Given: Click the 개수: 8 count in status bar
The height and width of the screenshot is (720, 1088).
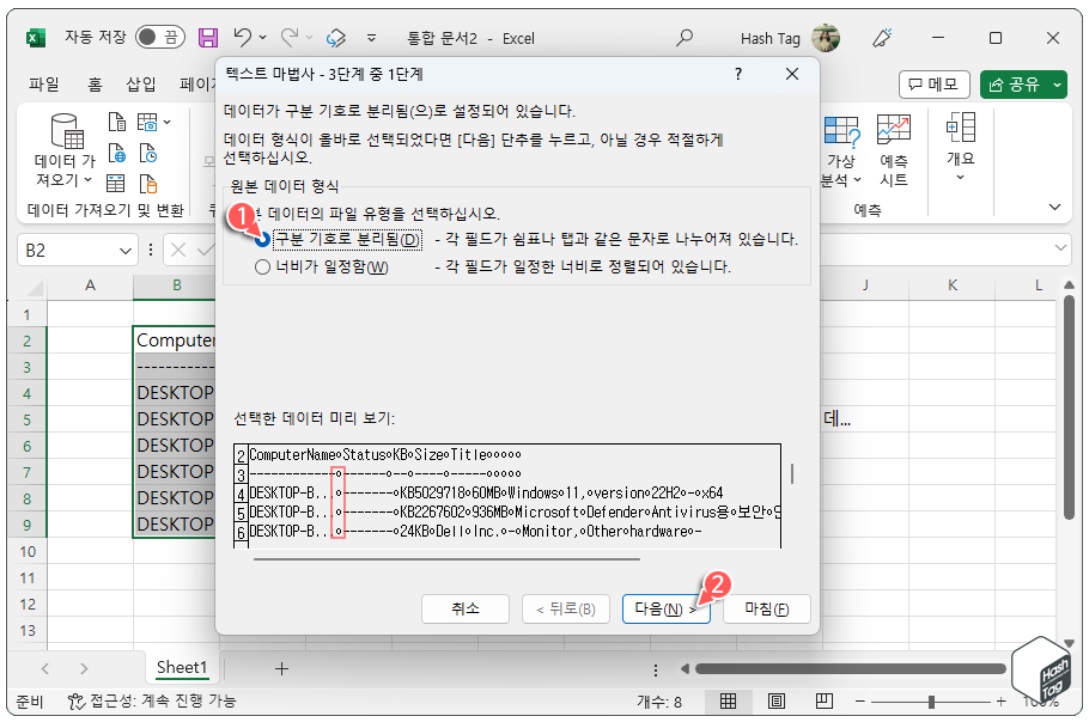Looking at the screenshot, I should (659, 702).
